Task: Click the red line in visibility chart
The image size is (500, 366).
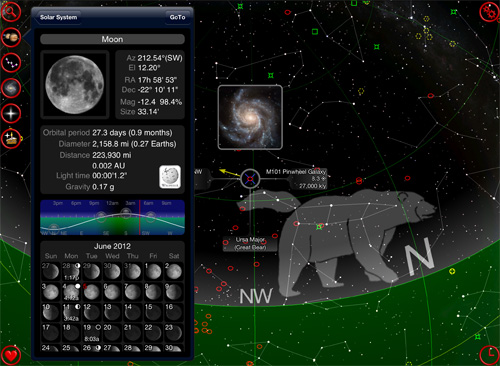Action: click(139, 217)
